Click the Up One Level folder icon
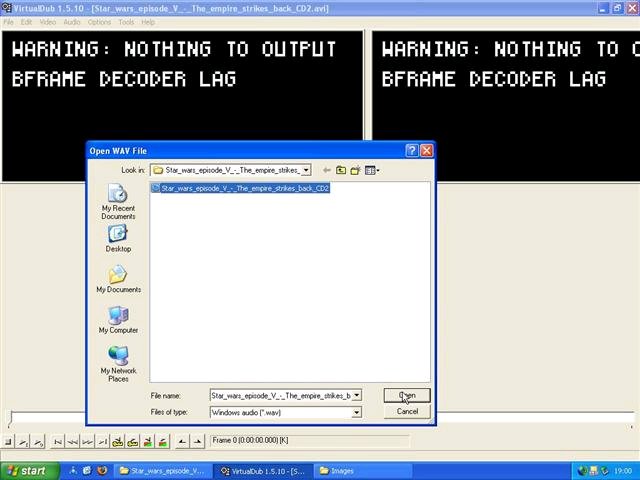Image resolution: width=640 pixels, height=480 pixels. point(341,170)
